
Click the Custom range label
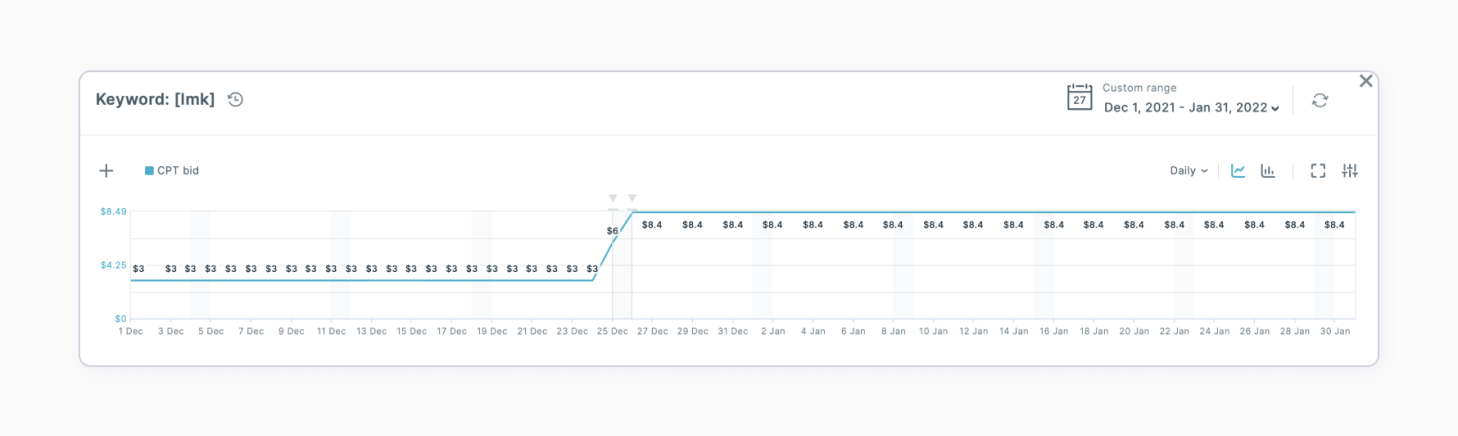pyautogui.click(x=1139, y=88)
